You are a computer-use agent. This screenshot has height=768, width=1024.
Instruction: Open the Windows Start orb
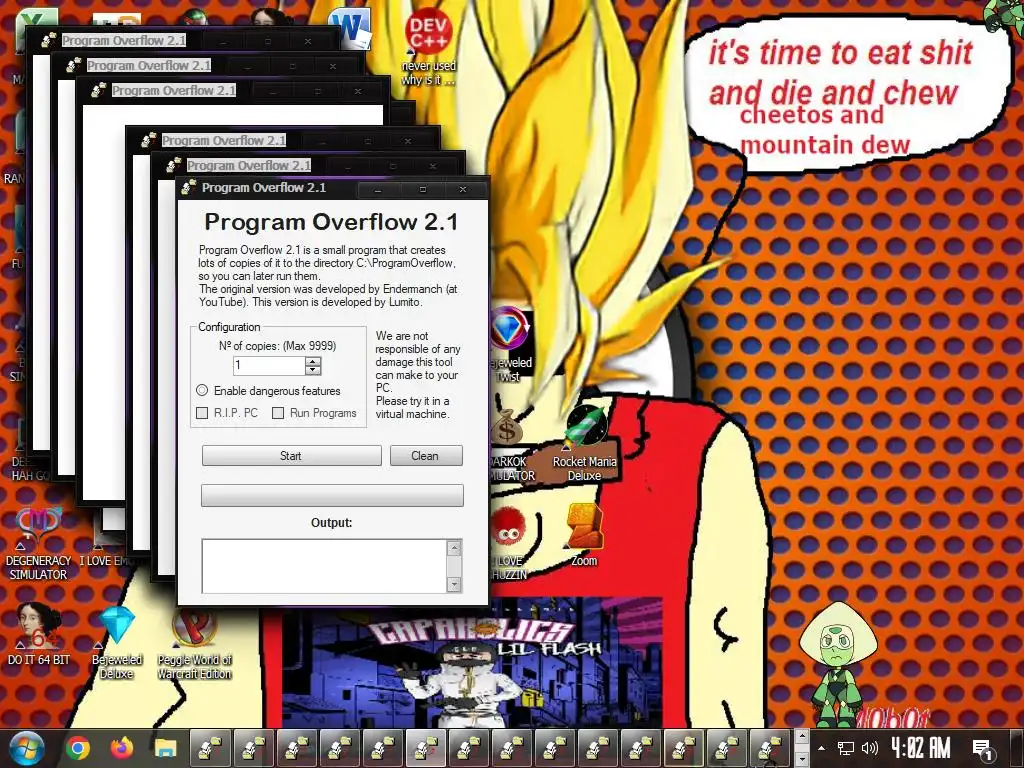click(27, 748)
